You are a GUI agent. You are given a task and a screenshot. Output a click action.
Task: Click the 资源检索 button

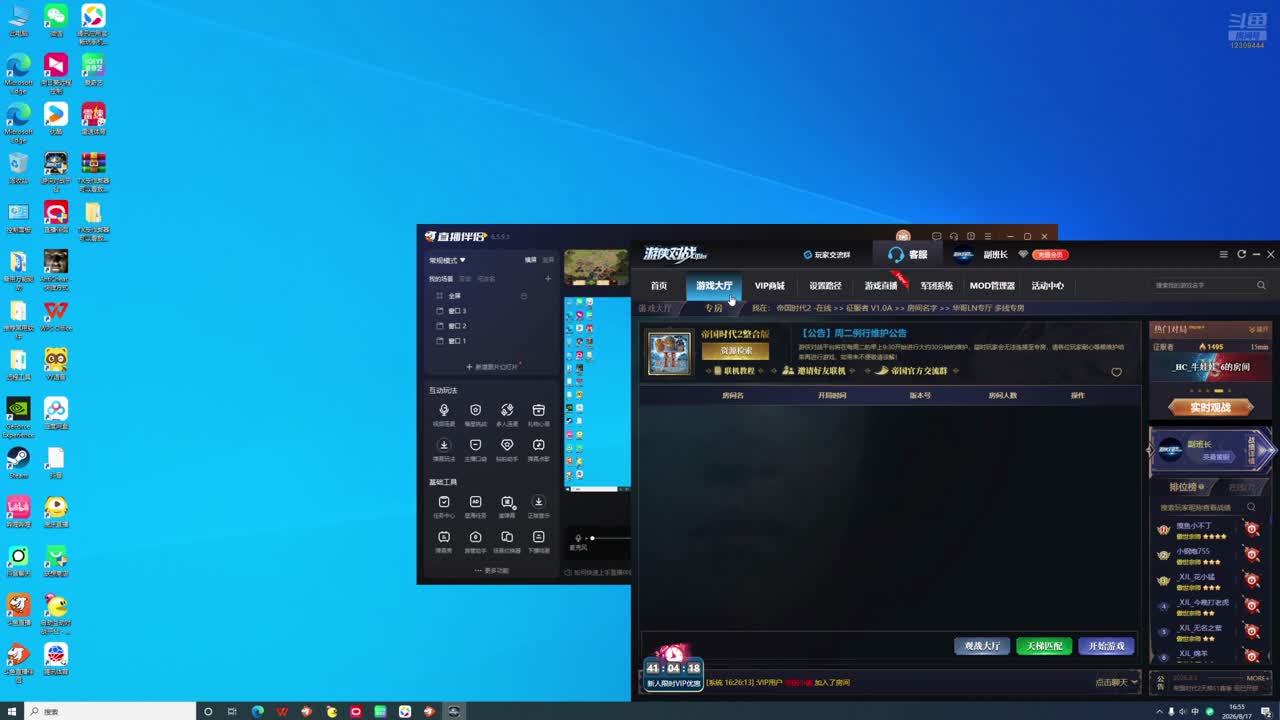(x=735, y=351)
